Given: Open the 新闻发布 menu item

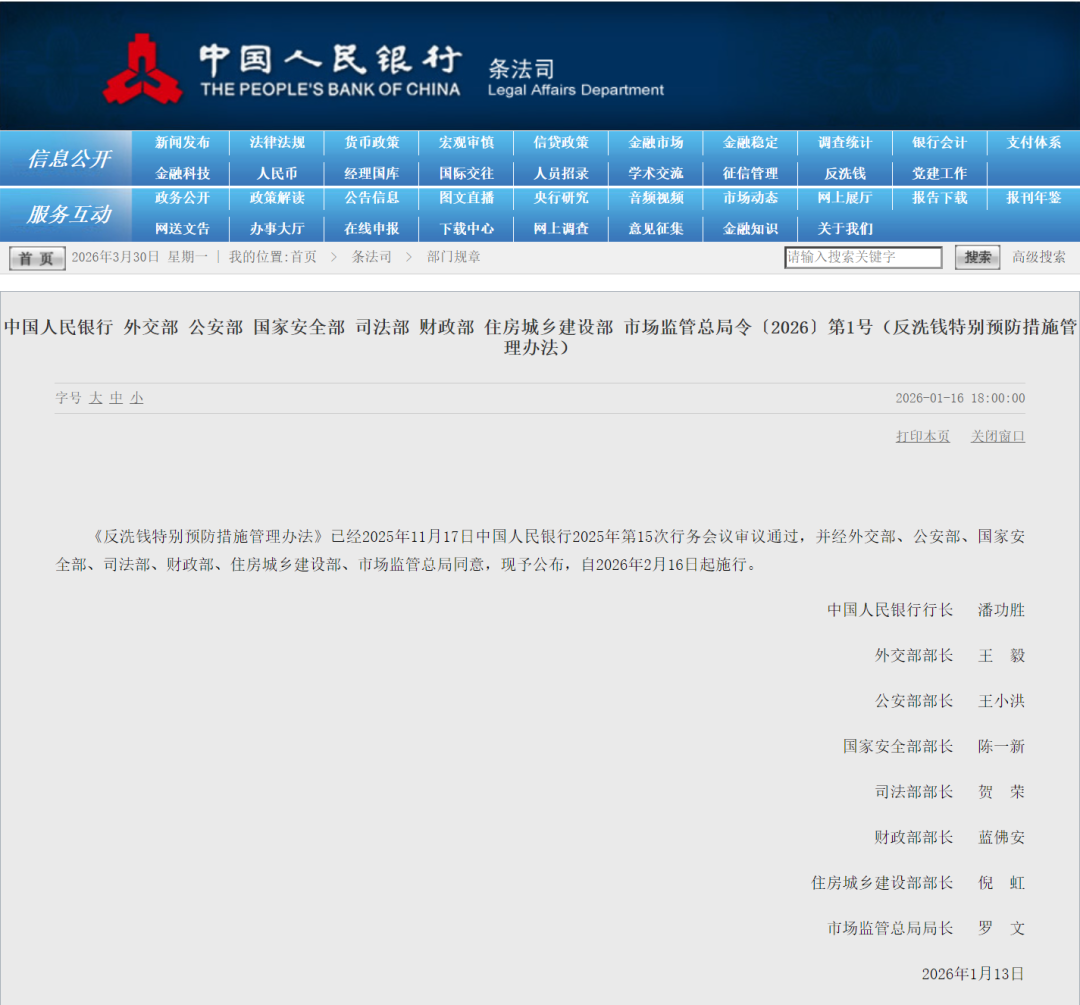Looking at the screenshot, I should [182, 143].
